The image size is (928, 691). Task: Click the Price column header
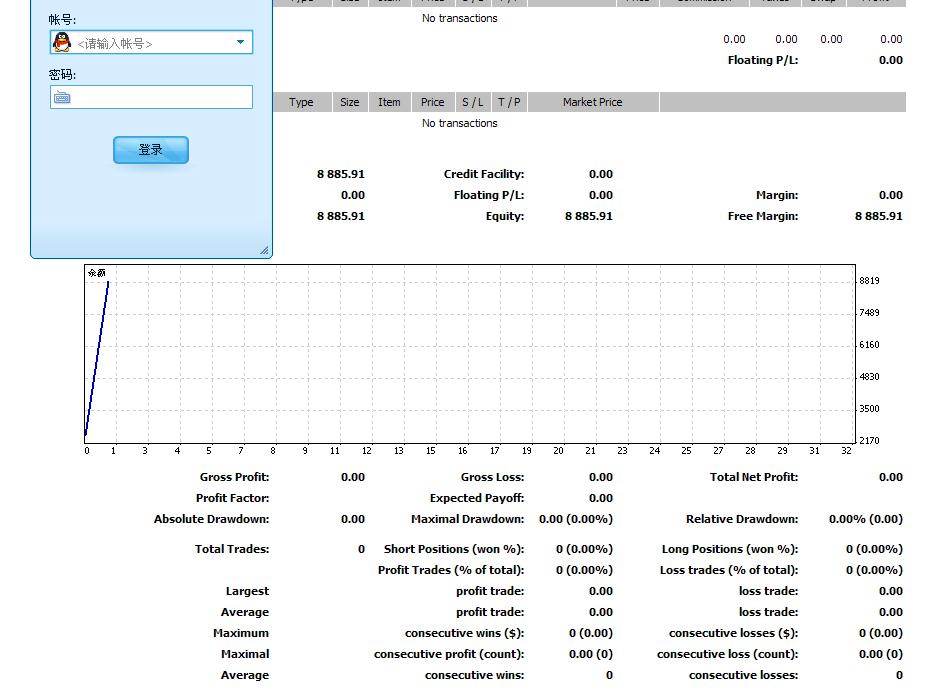[x=432, y=102]
